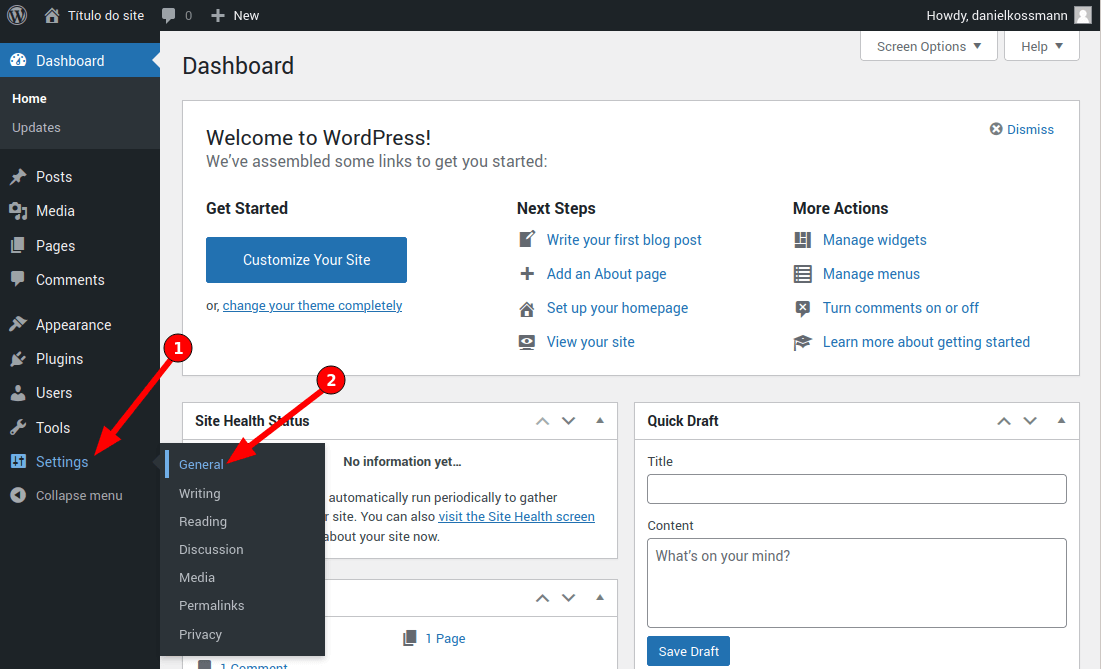
Task: Open Reading settings submenu item
Action: (x=203, y=522)
